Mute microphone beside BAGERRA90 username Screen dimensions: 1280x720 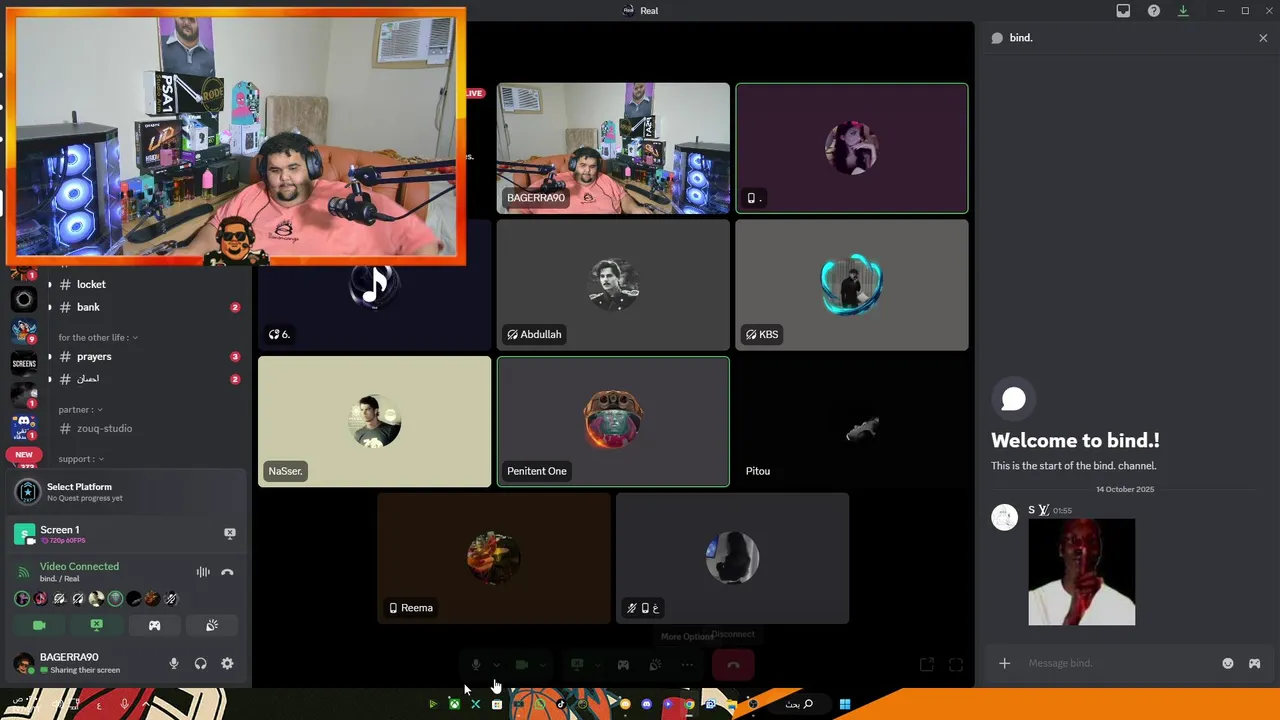pyautogui.click(x=174, y=663)
